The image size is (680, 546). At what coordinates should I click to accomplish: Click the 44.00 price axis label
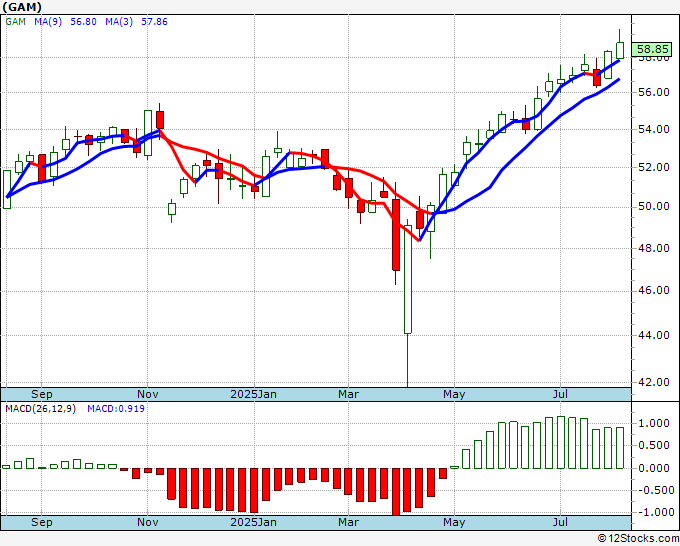[x=654, y=335]
